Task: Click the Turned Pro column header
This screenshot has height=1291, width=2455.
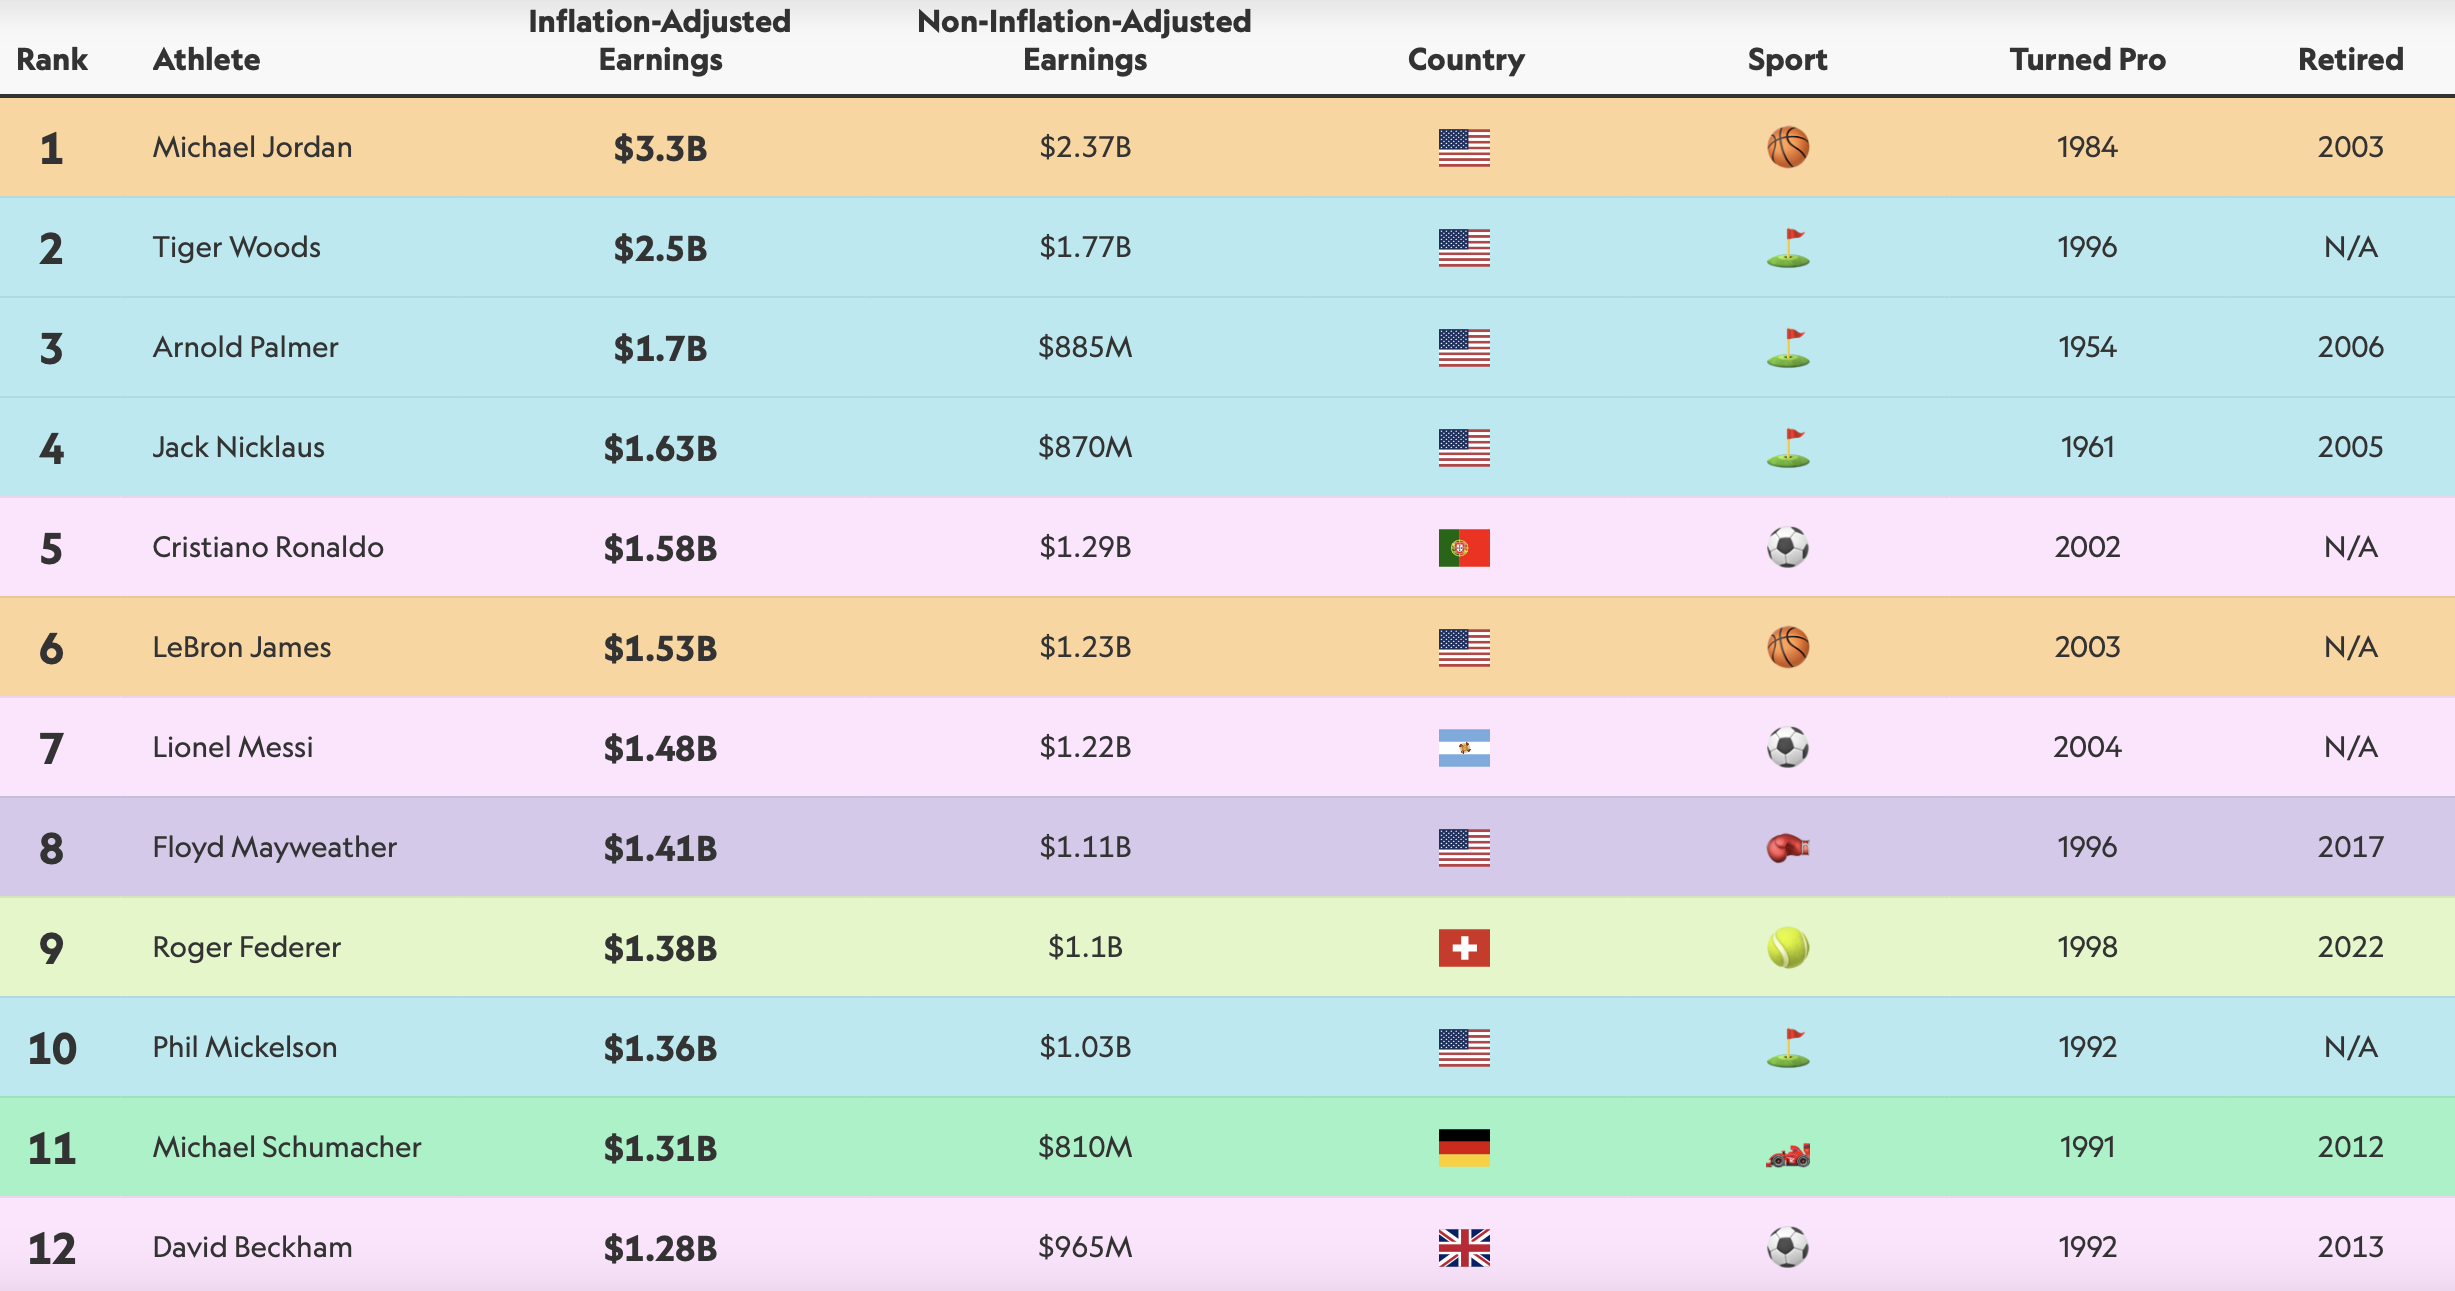Action: click(x=2087, y=60)
